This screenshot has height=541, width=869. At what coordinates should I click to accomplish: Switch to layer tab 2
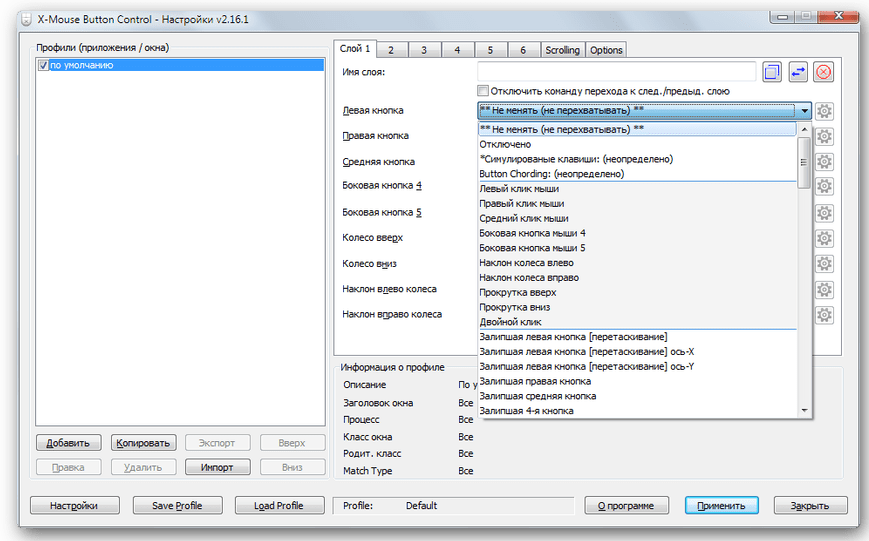click(x=391, y=50)
